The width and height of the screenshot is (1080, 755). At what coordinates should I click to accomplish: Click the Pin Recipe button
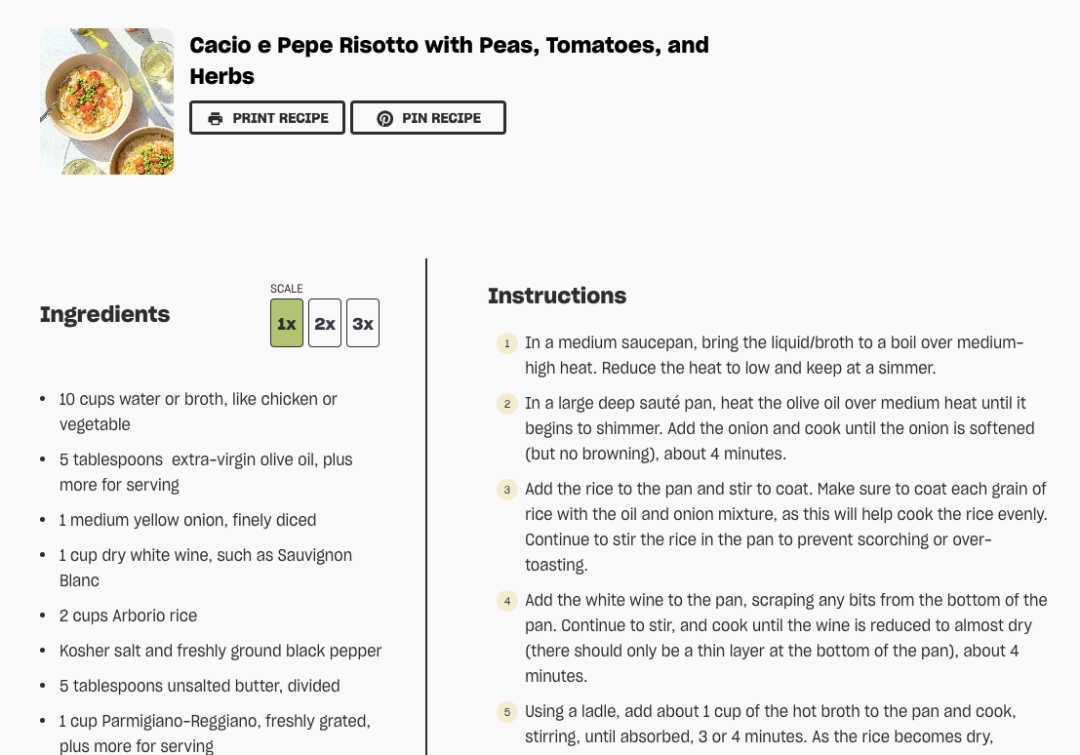click(x=428, y=118)
